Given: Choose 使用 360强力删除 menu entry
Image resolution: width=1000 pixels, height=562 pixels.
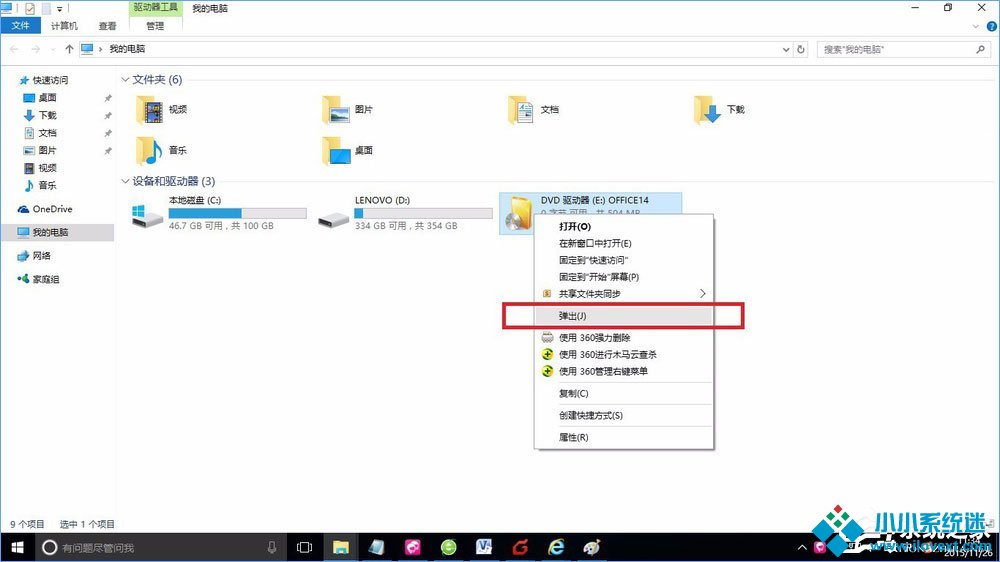Looking at the screenshot, I should [623, 337].
